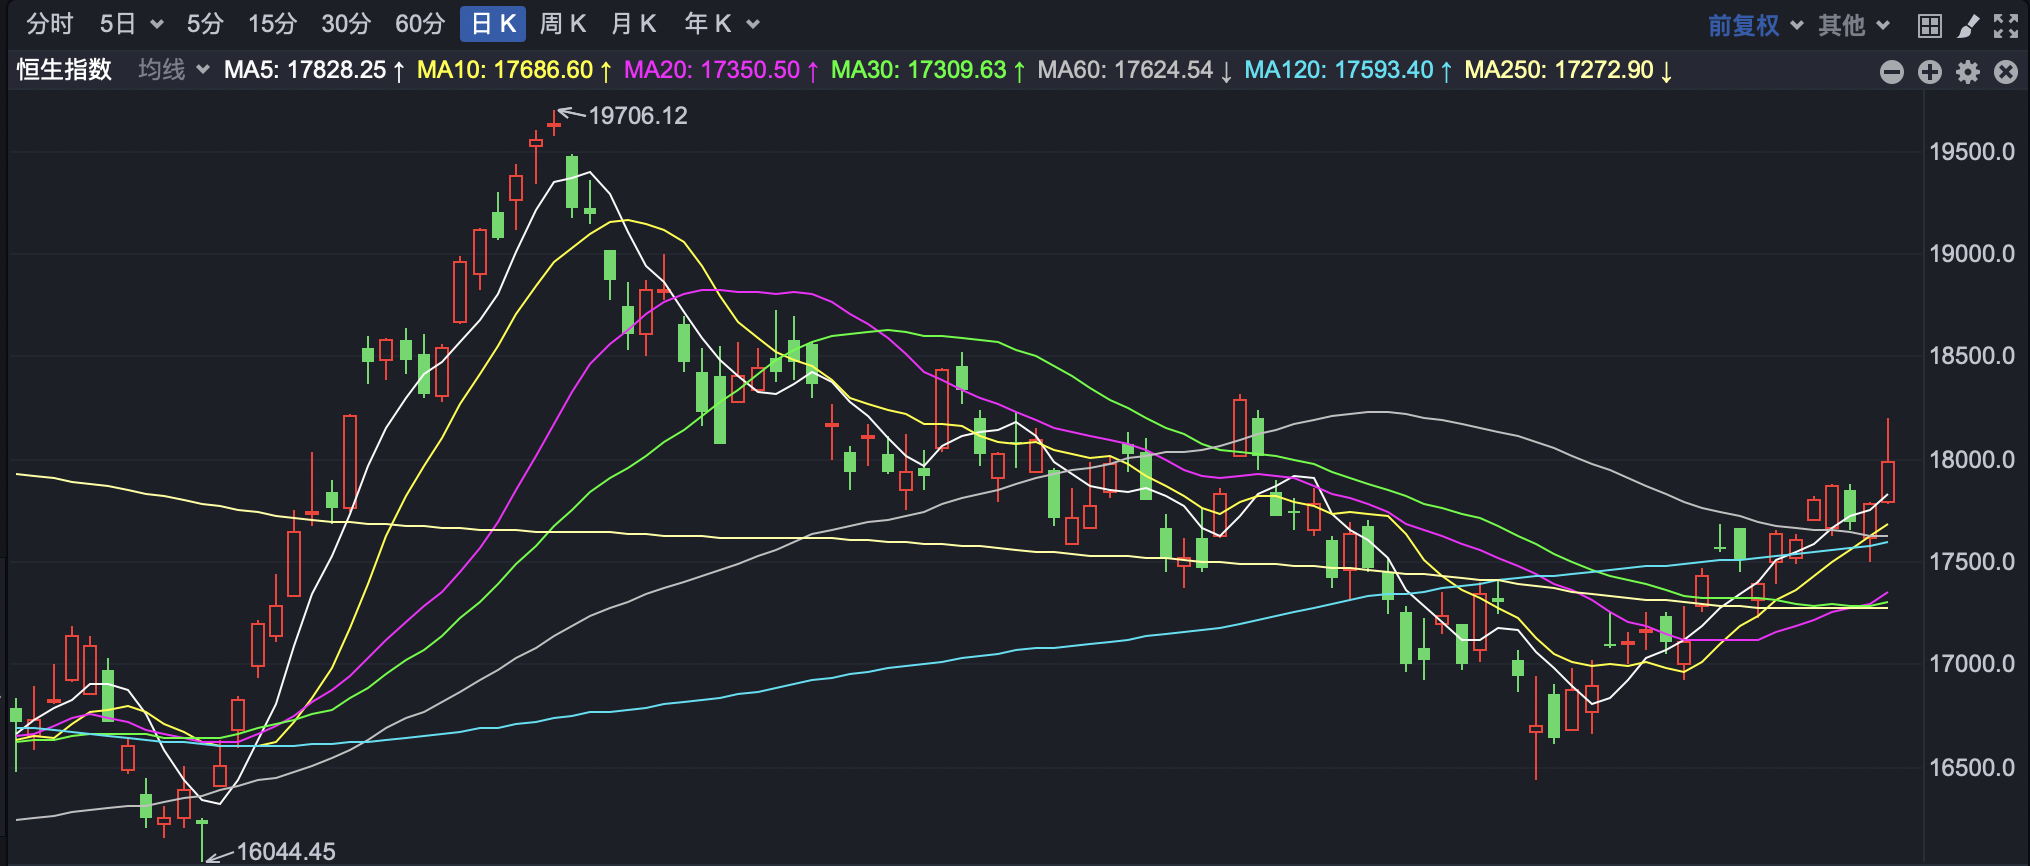The image size is (2030, 866).
Task: Click the 16044.45 low price marker
Action: pyautogui.click(x=286, y=852)
